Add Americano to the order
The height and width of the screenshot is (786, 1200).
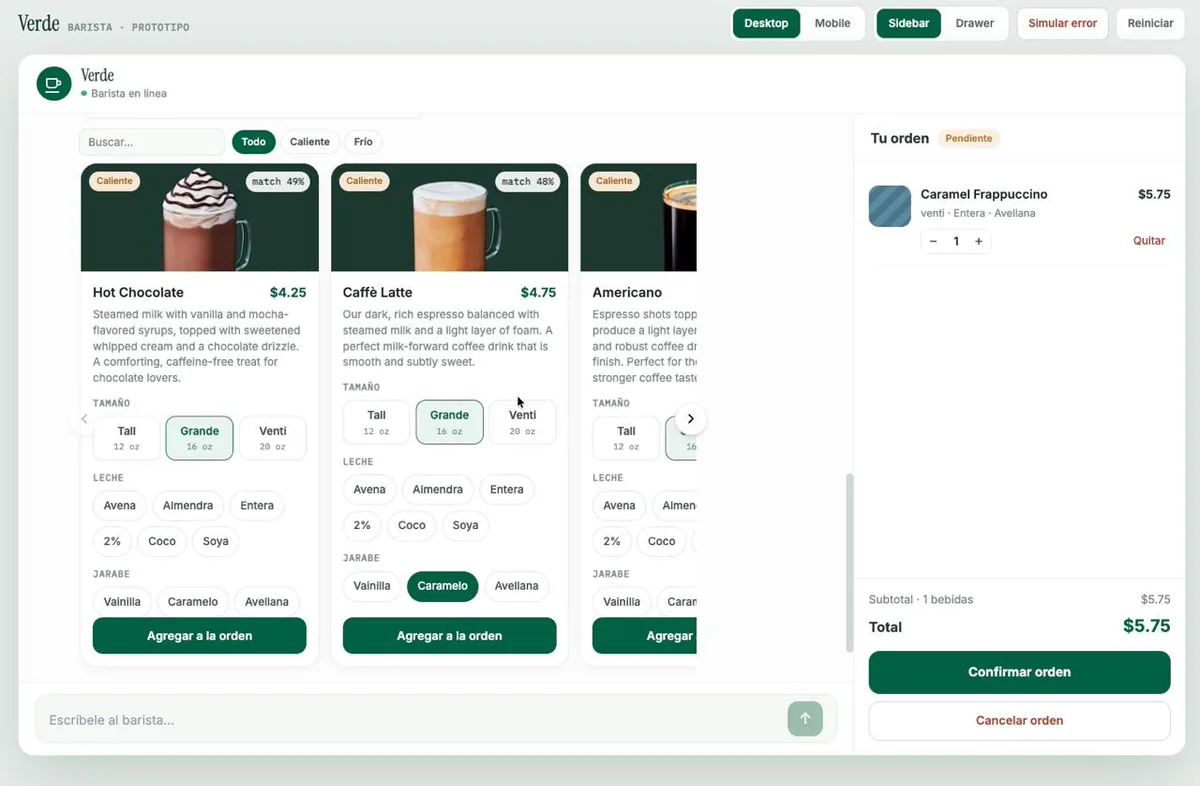click(645, 636)
